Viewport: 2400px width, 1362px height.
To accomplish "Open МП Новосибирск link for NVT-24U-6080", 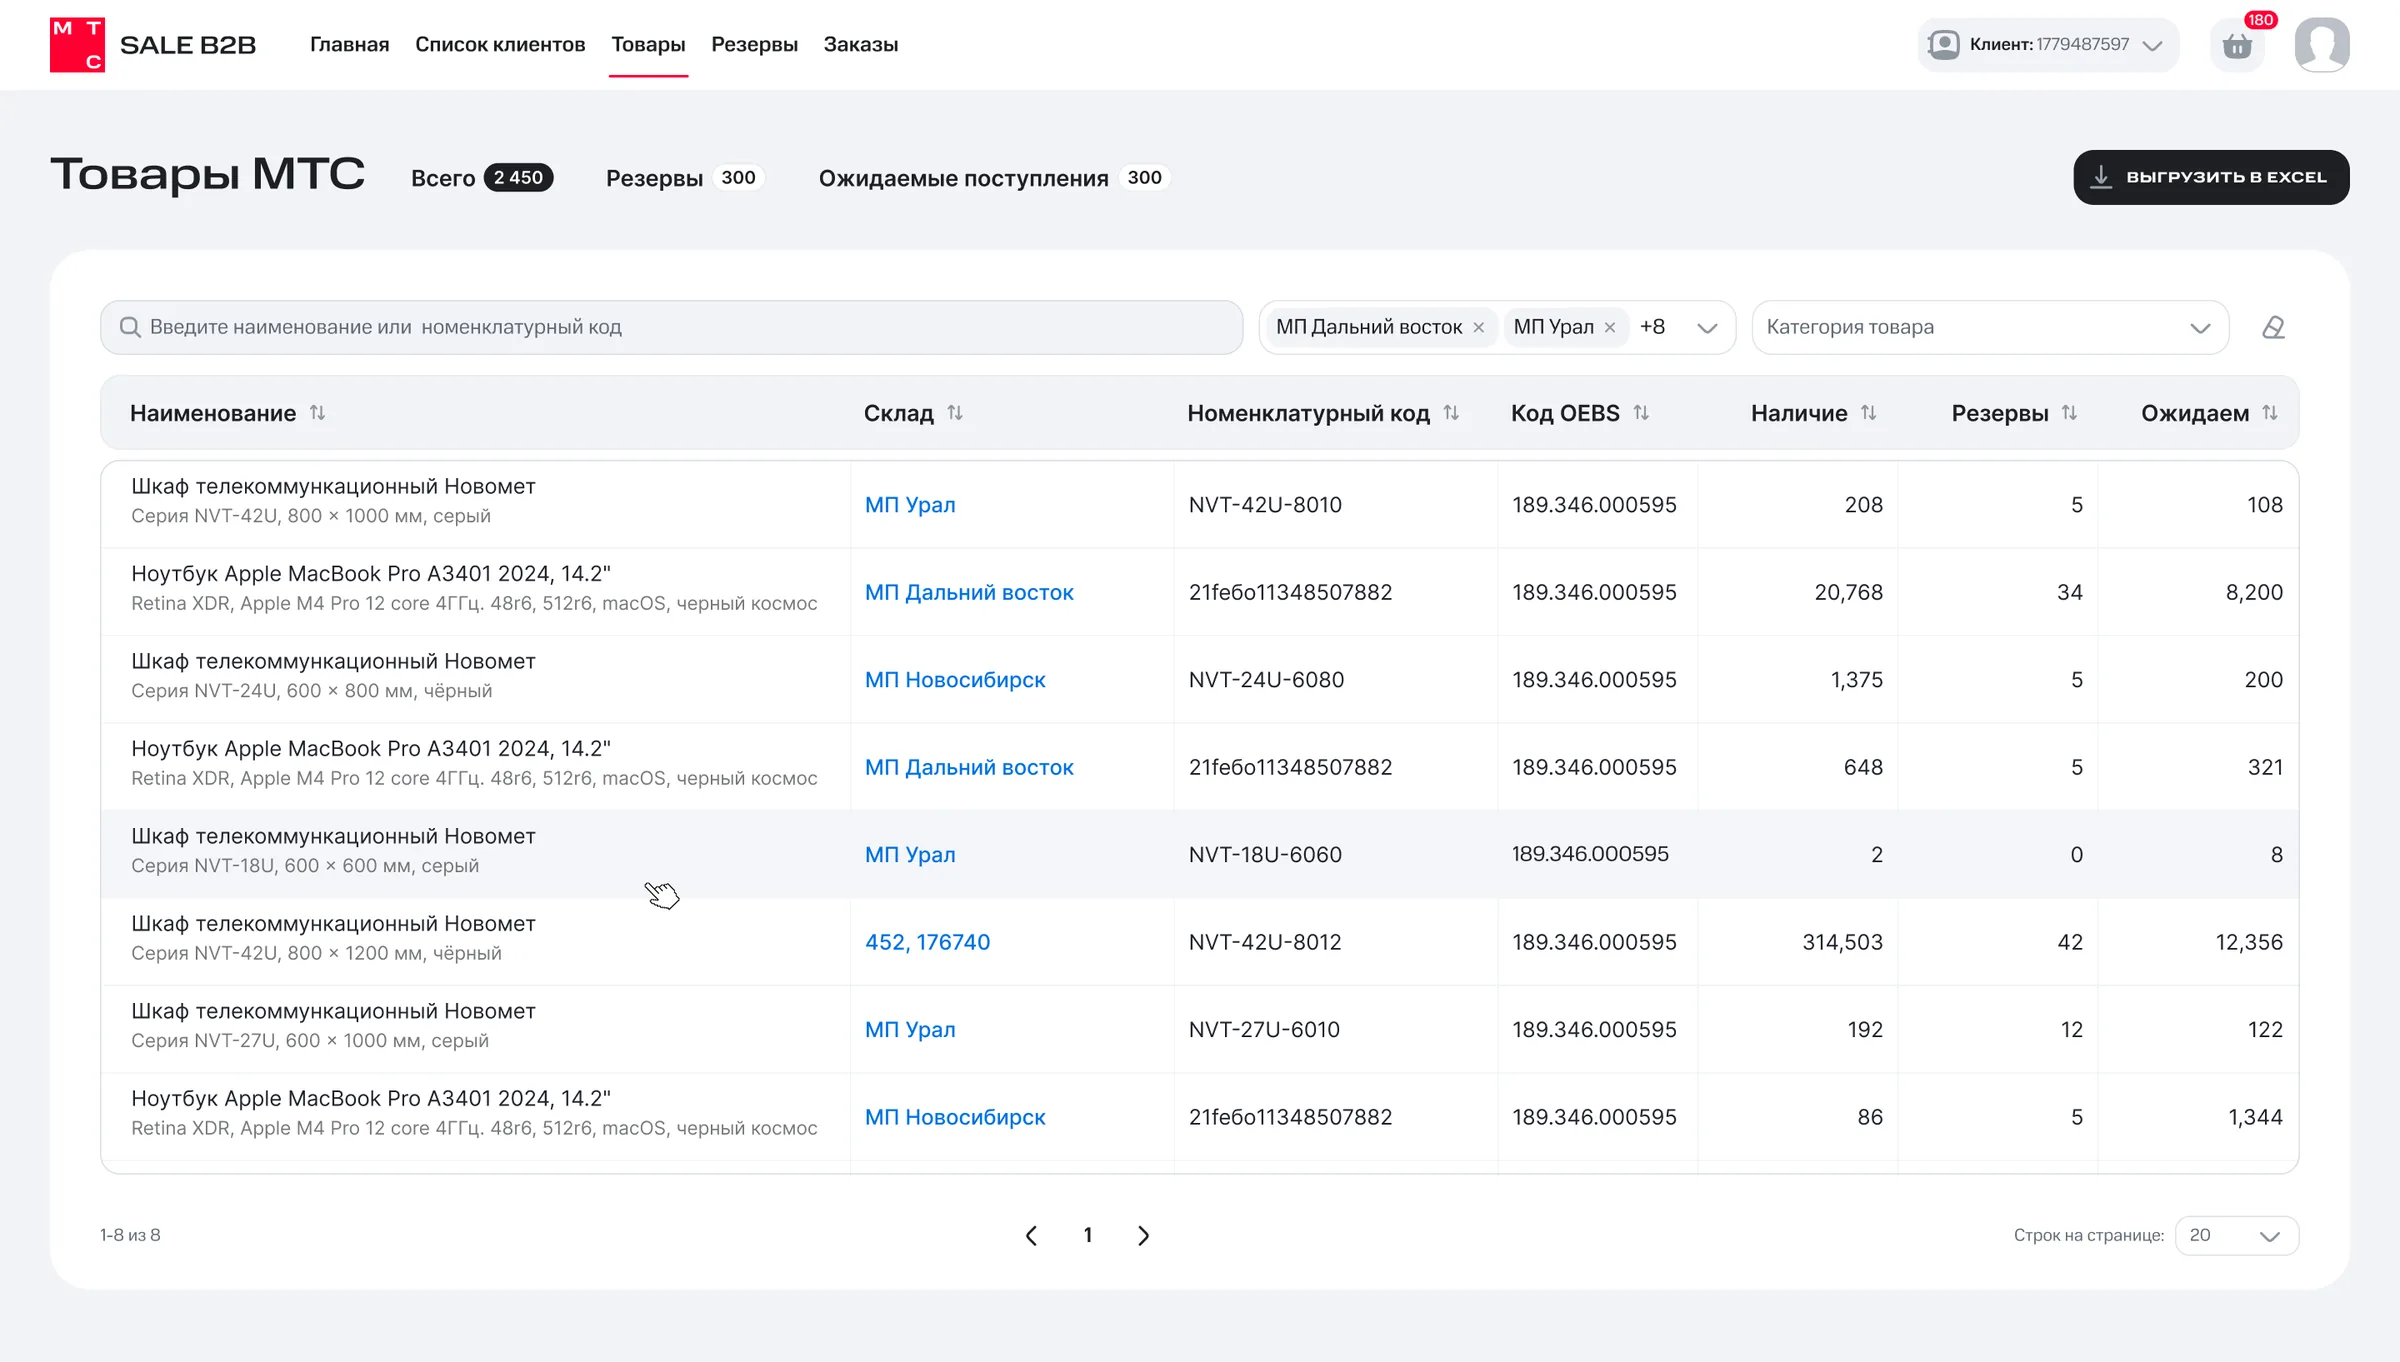I will click(955, 680).
